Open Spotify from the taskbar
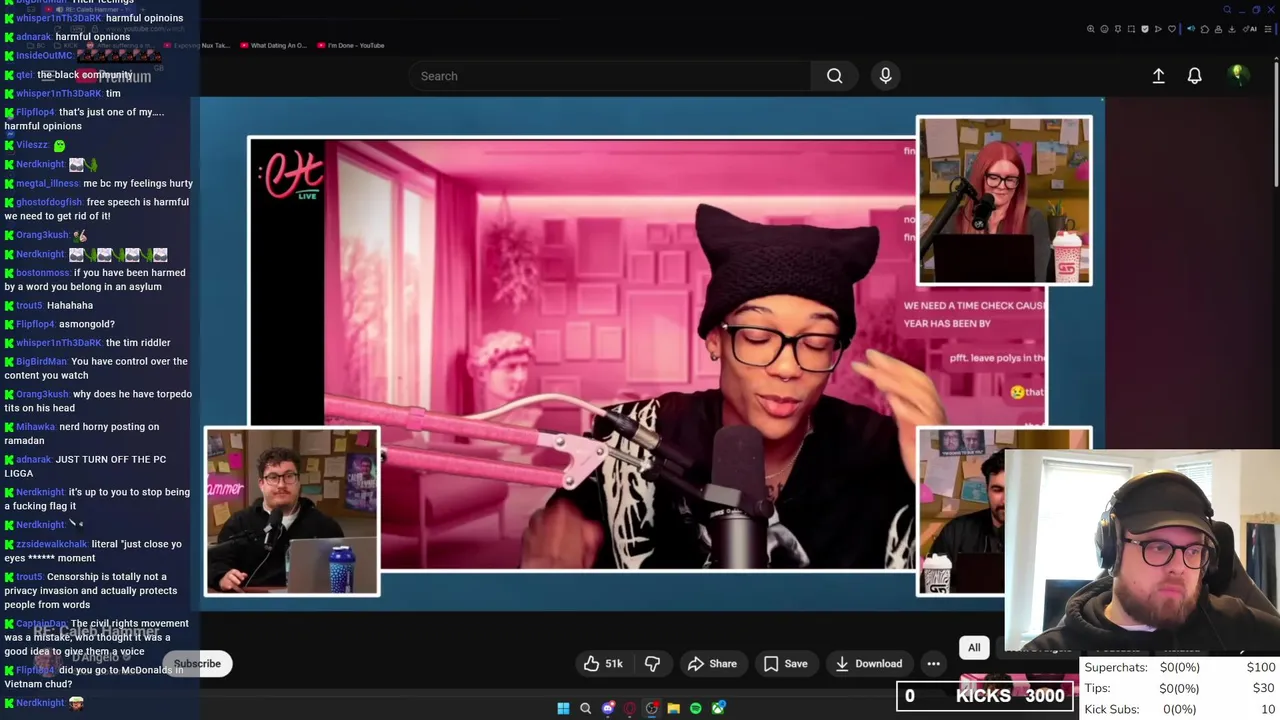This screenshot has width=1280, height=720. (x=696, y=708)
